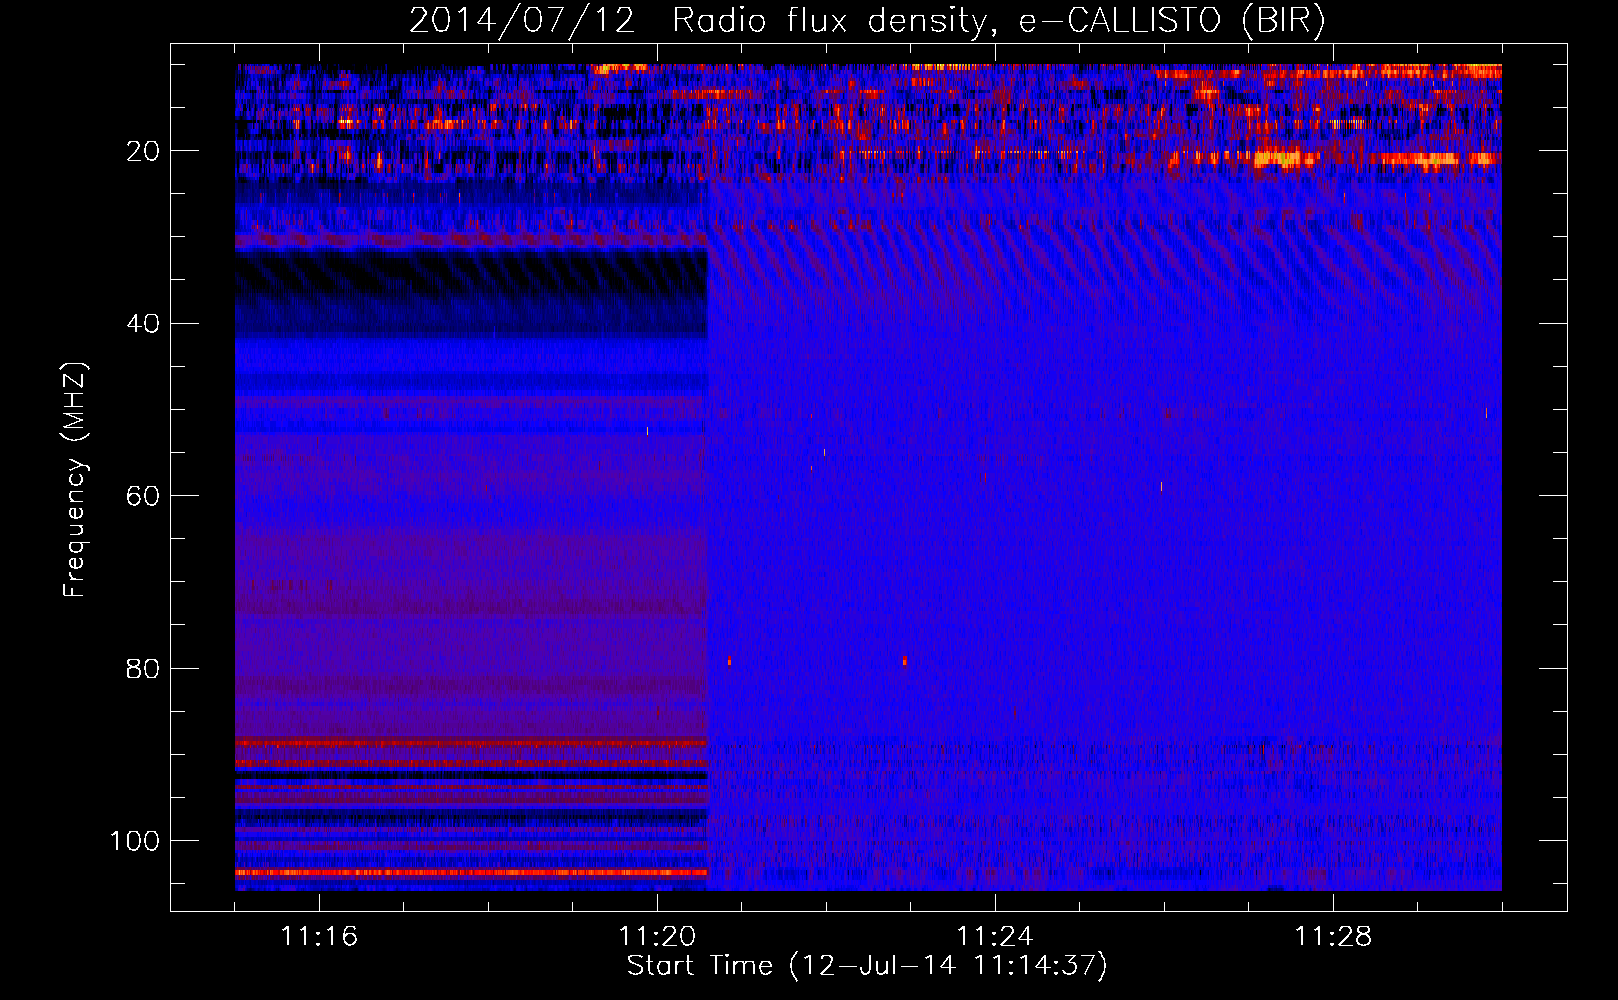Screen dimensions: 1618x1000
Task: Click the "60" frequency tick label
Action: click(143, 496)
